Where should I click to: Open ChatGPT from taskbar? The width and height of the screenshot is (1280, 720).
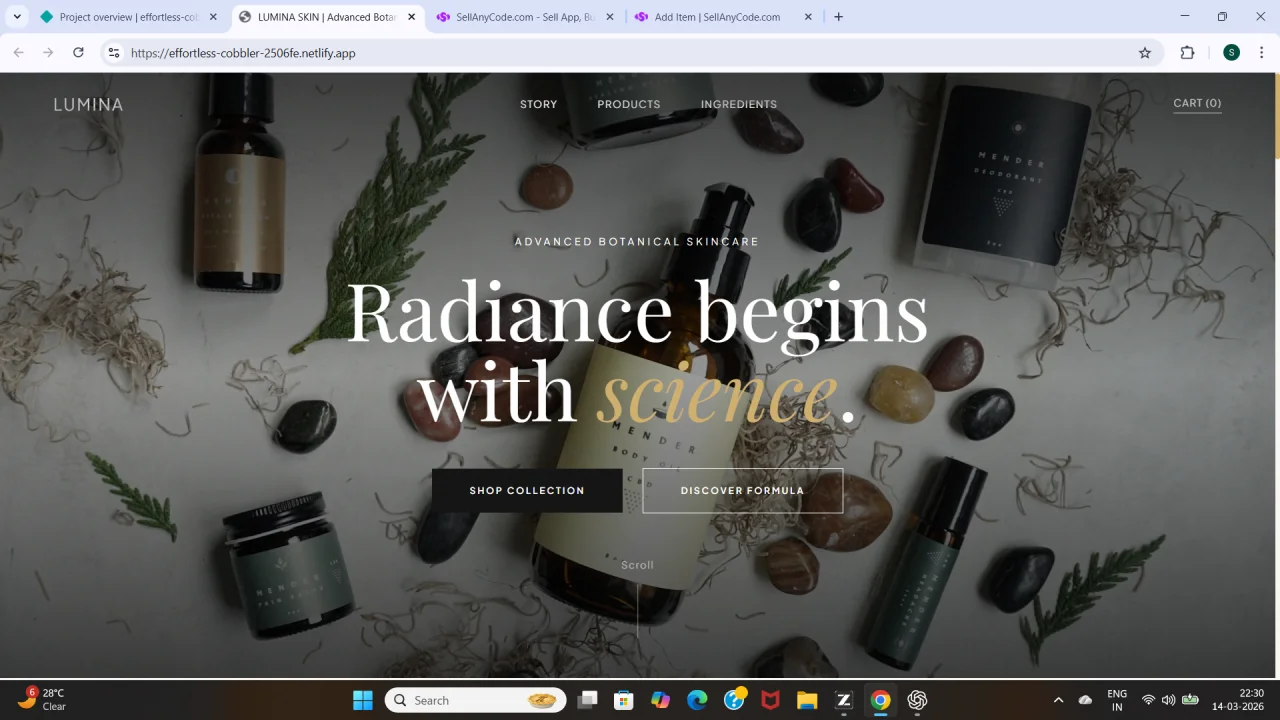click(917, 700)
